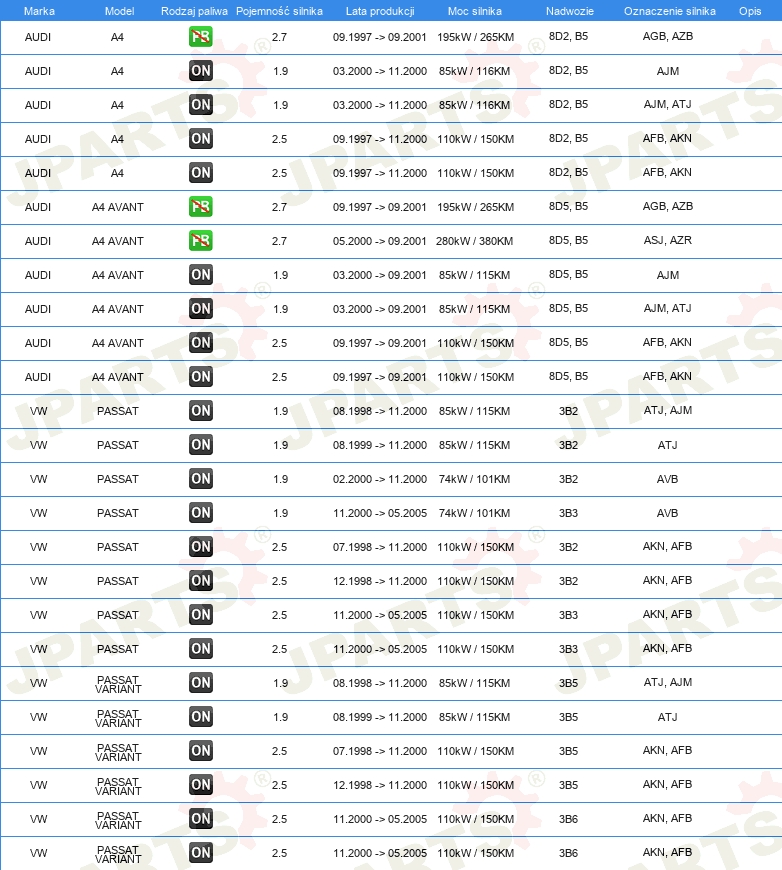This screenshot has height=870, width=782.
Task: Click the Moc silnika column header
Action: click(x=475, y=11)
